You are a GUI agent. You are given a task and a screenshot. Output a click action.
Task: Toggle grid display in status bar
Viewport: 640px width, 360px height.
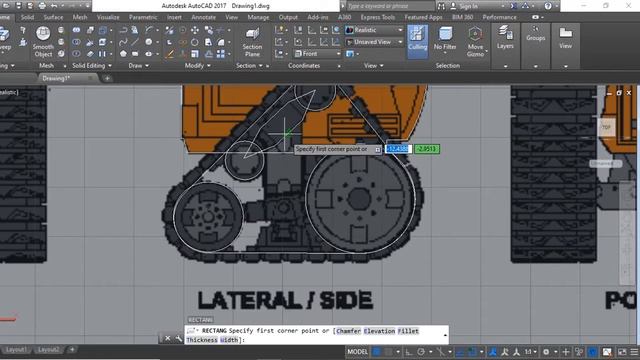click(x=377, y=351)
